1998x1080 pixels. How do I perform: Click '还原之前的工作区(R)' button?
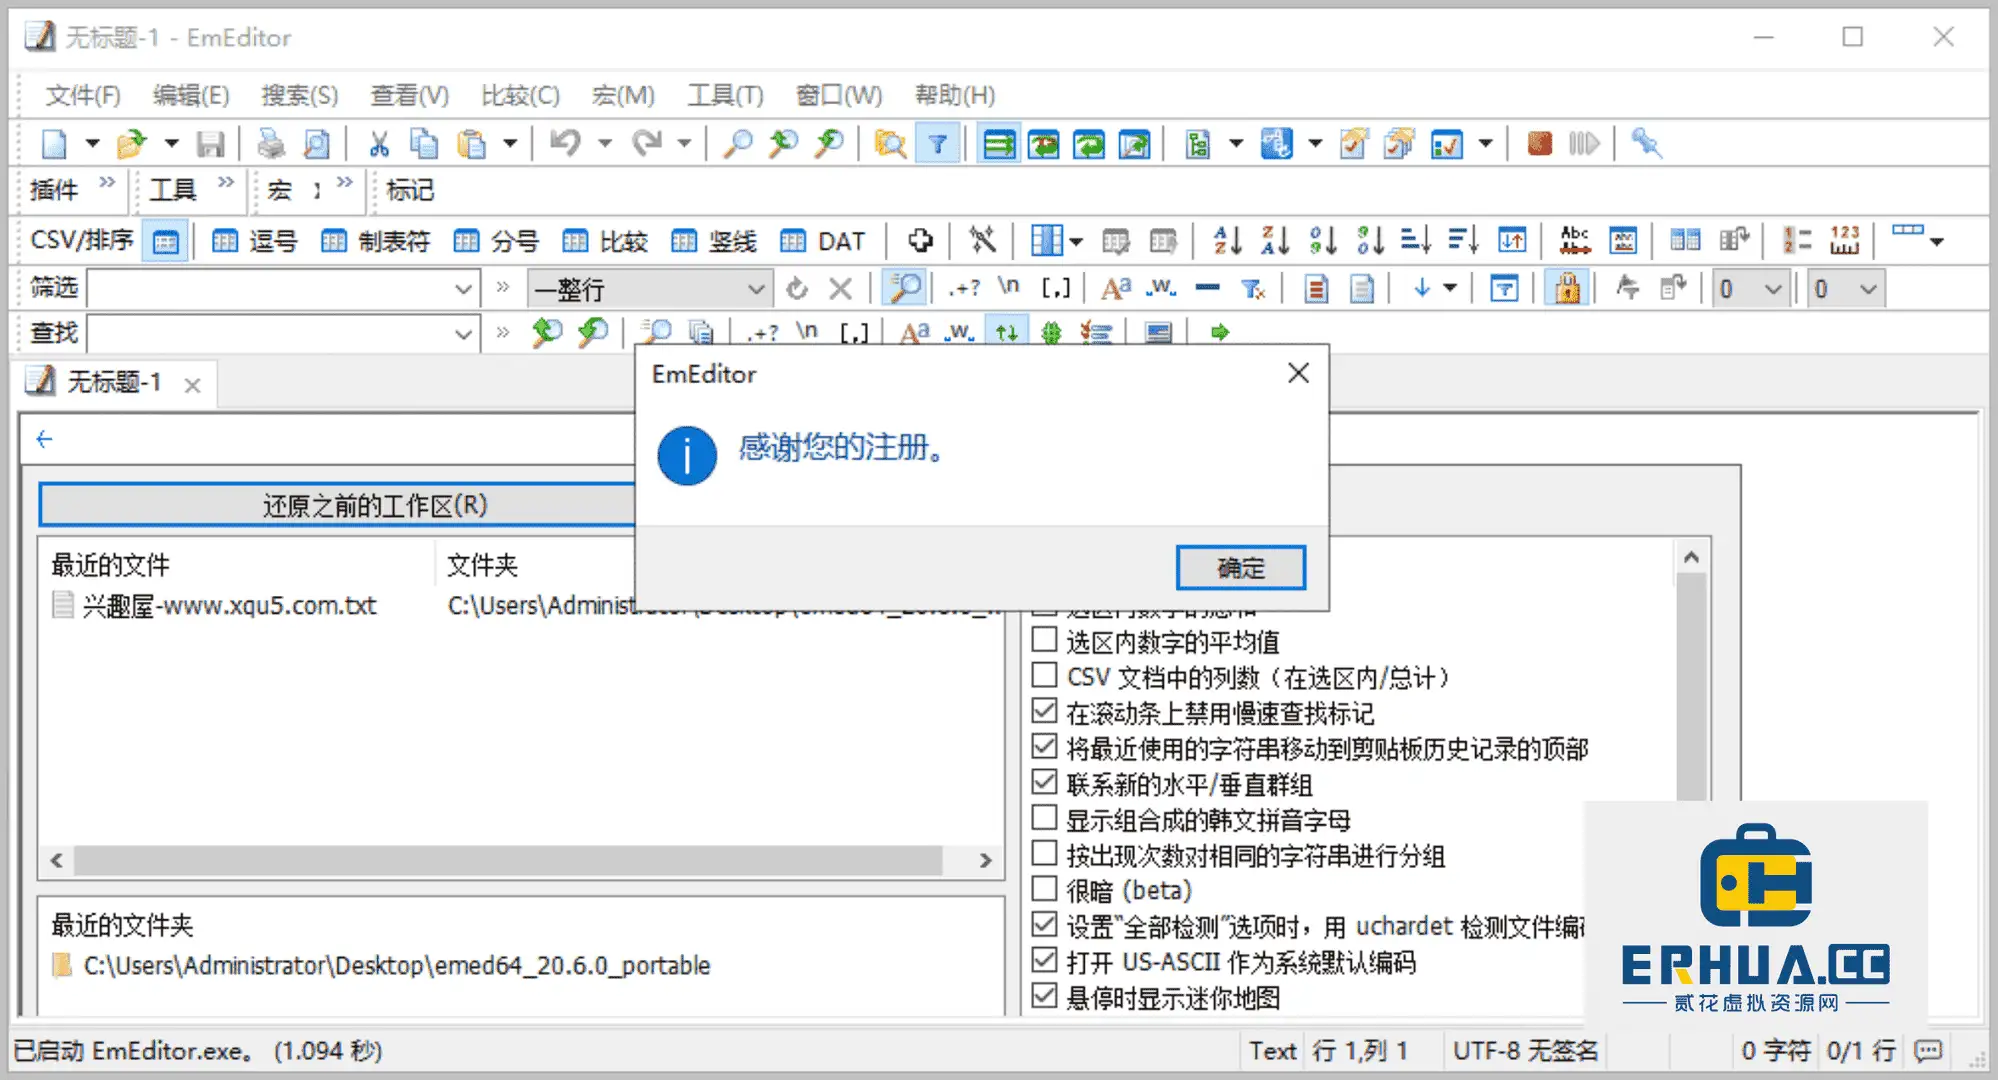click(375, 506)
